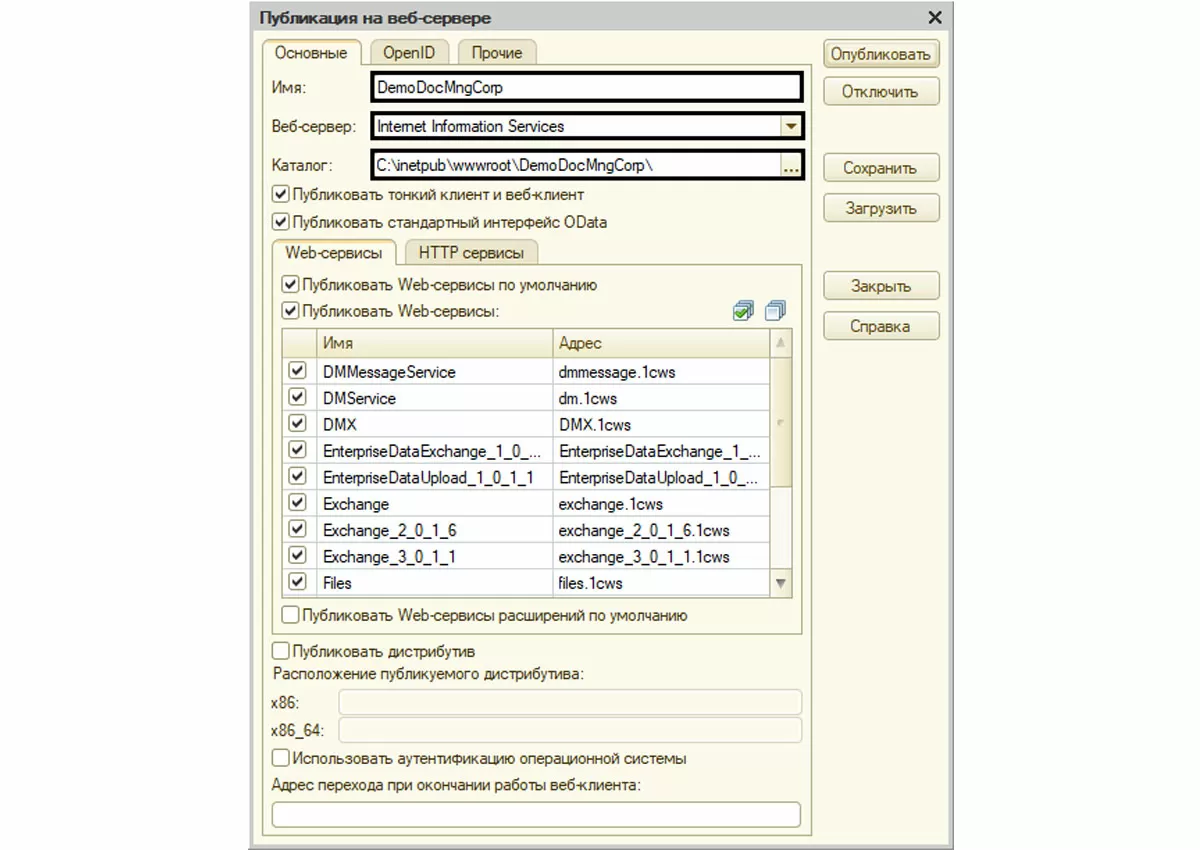Switch to the OpenID tab
Screen dimensions: 1200x850
coord(409,53)
